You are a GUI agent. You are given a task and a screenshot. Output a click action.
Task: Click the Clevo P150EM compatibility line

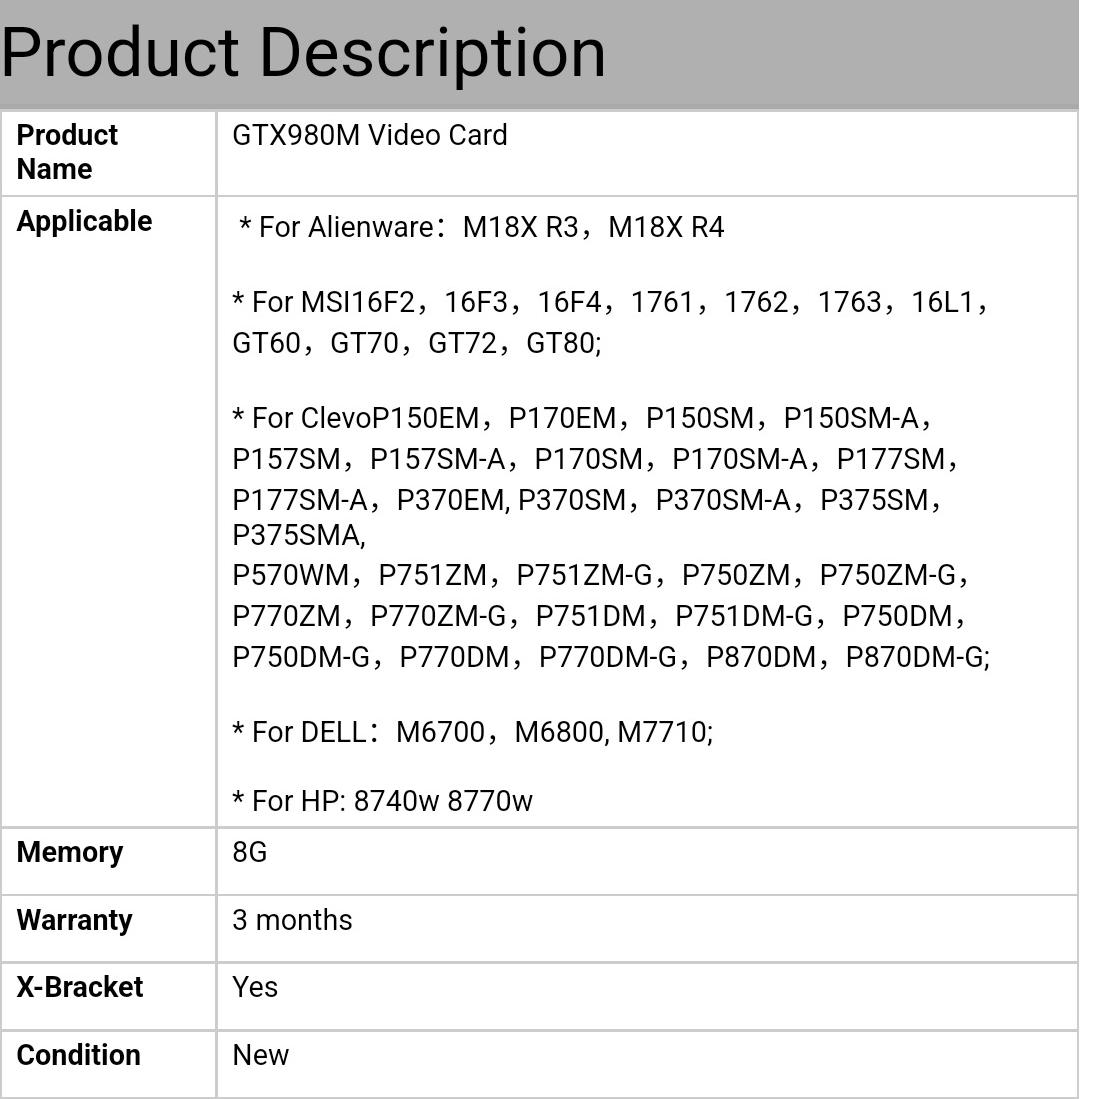click(x=581, y=418)
